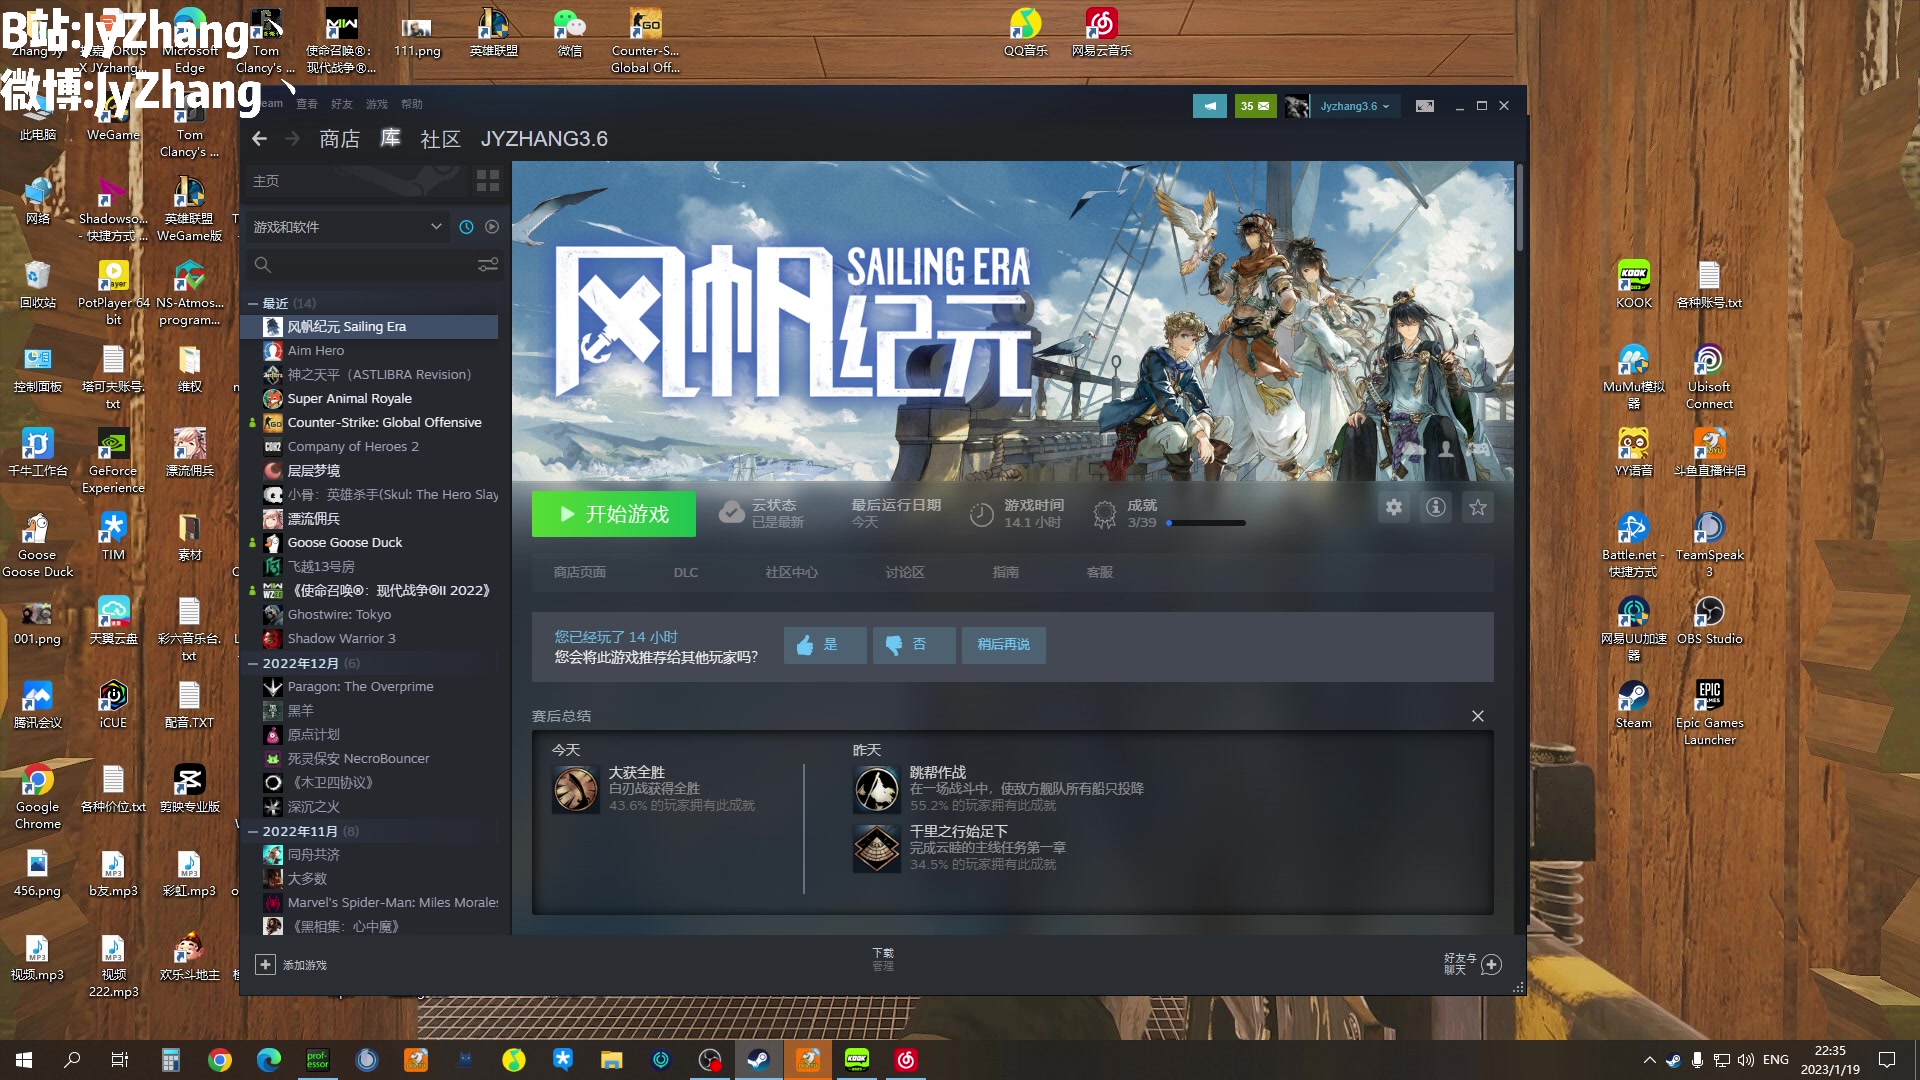This screenshot has height=1080, width=1920.
Task: Open the 好友 menu in Steam
Action: pos(342,104)
